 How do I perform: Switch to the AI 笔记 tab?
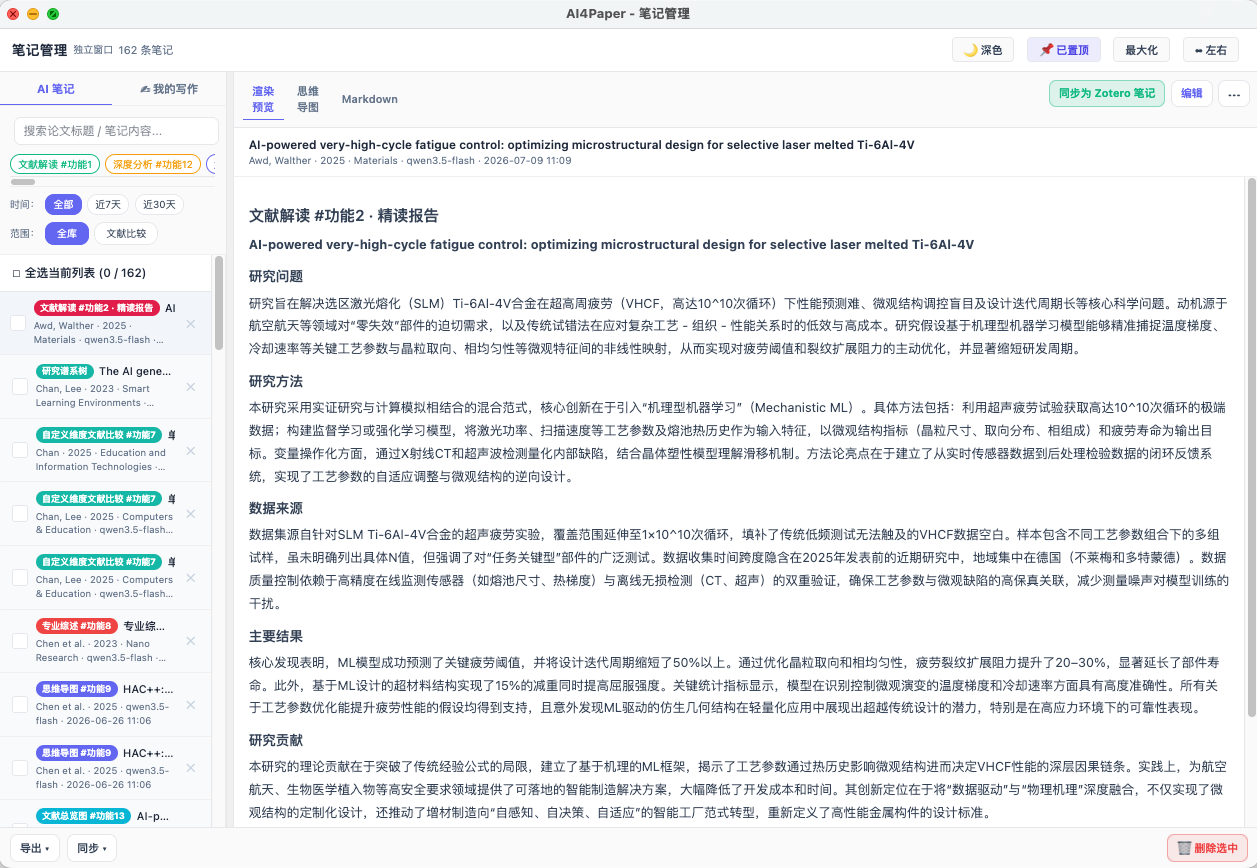pos(56,89)
